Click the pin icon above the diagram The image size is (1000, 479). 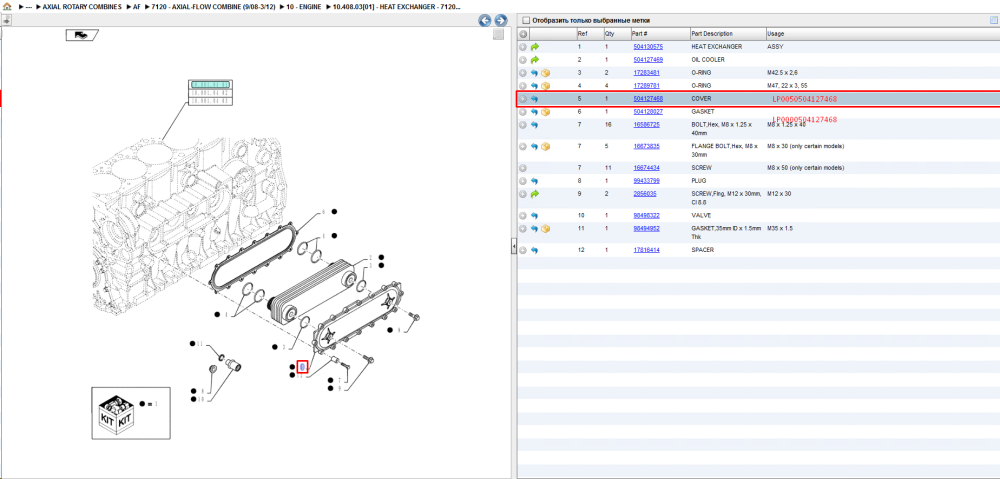6,20
